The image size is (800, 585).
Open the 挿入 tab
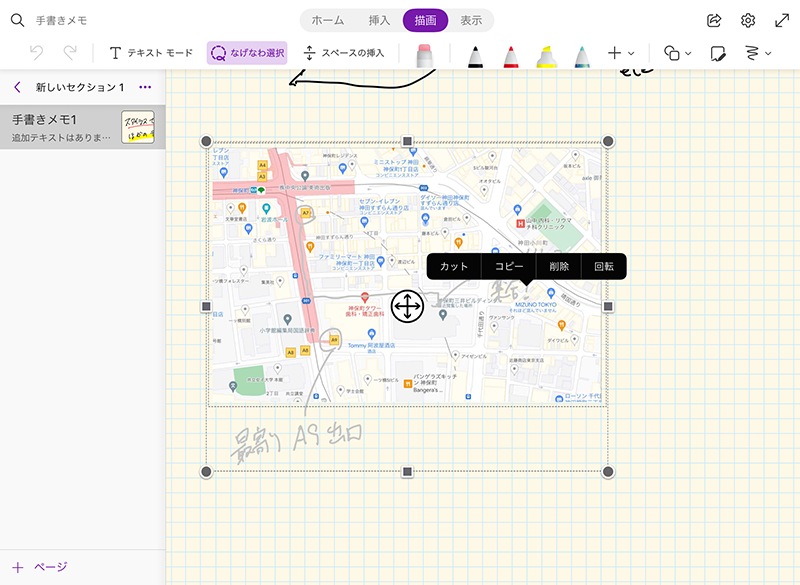point(379,20)
